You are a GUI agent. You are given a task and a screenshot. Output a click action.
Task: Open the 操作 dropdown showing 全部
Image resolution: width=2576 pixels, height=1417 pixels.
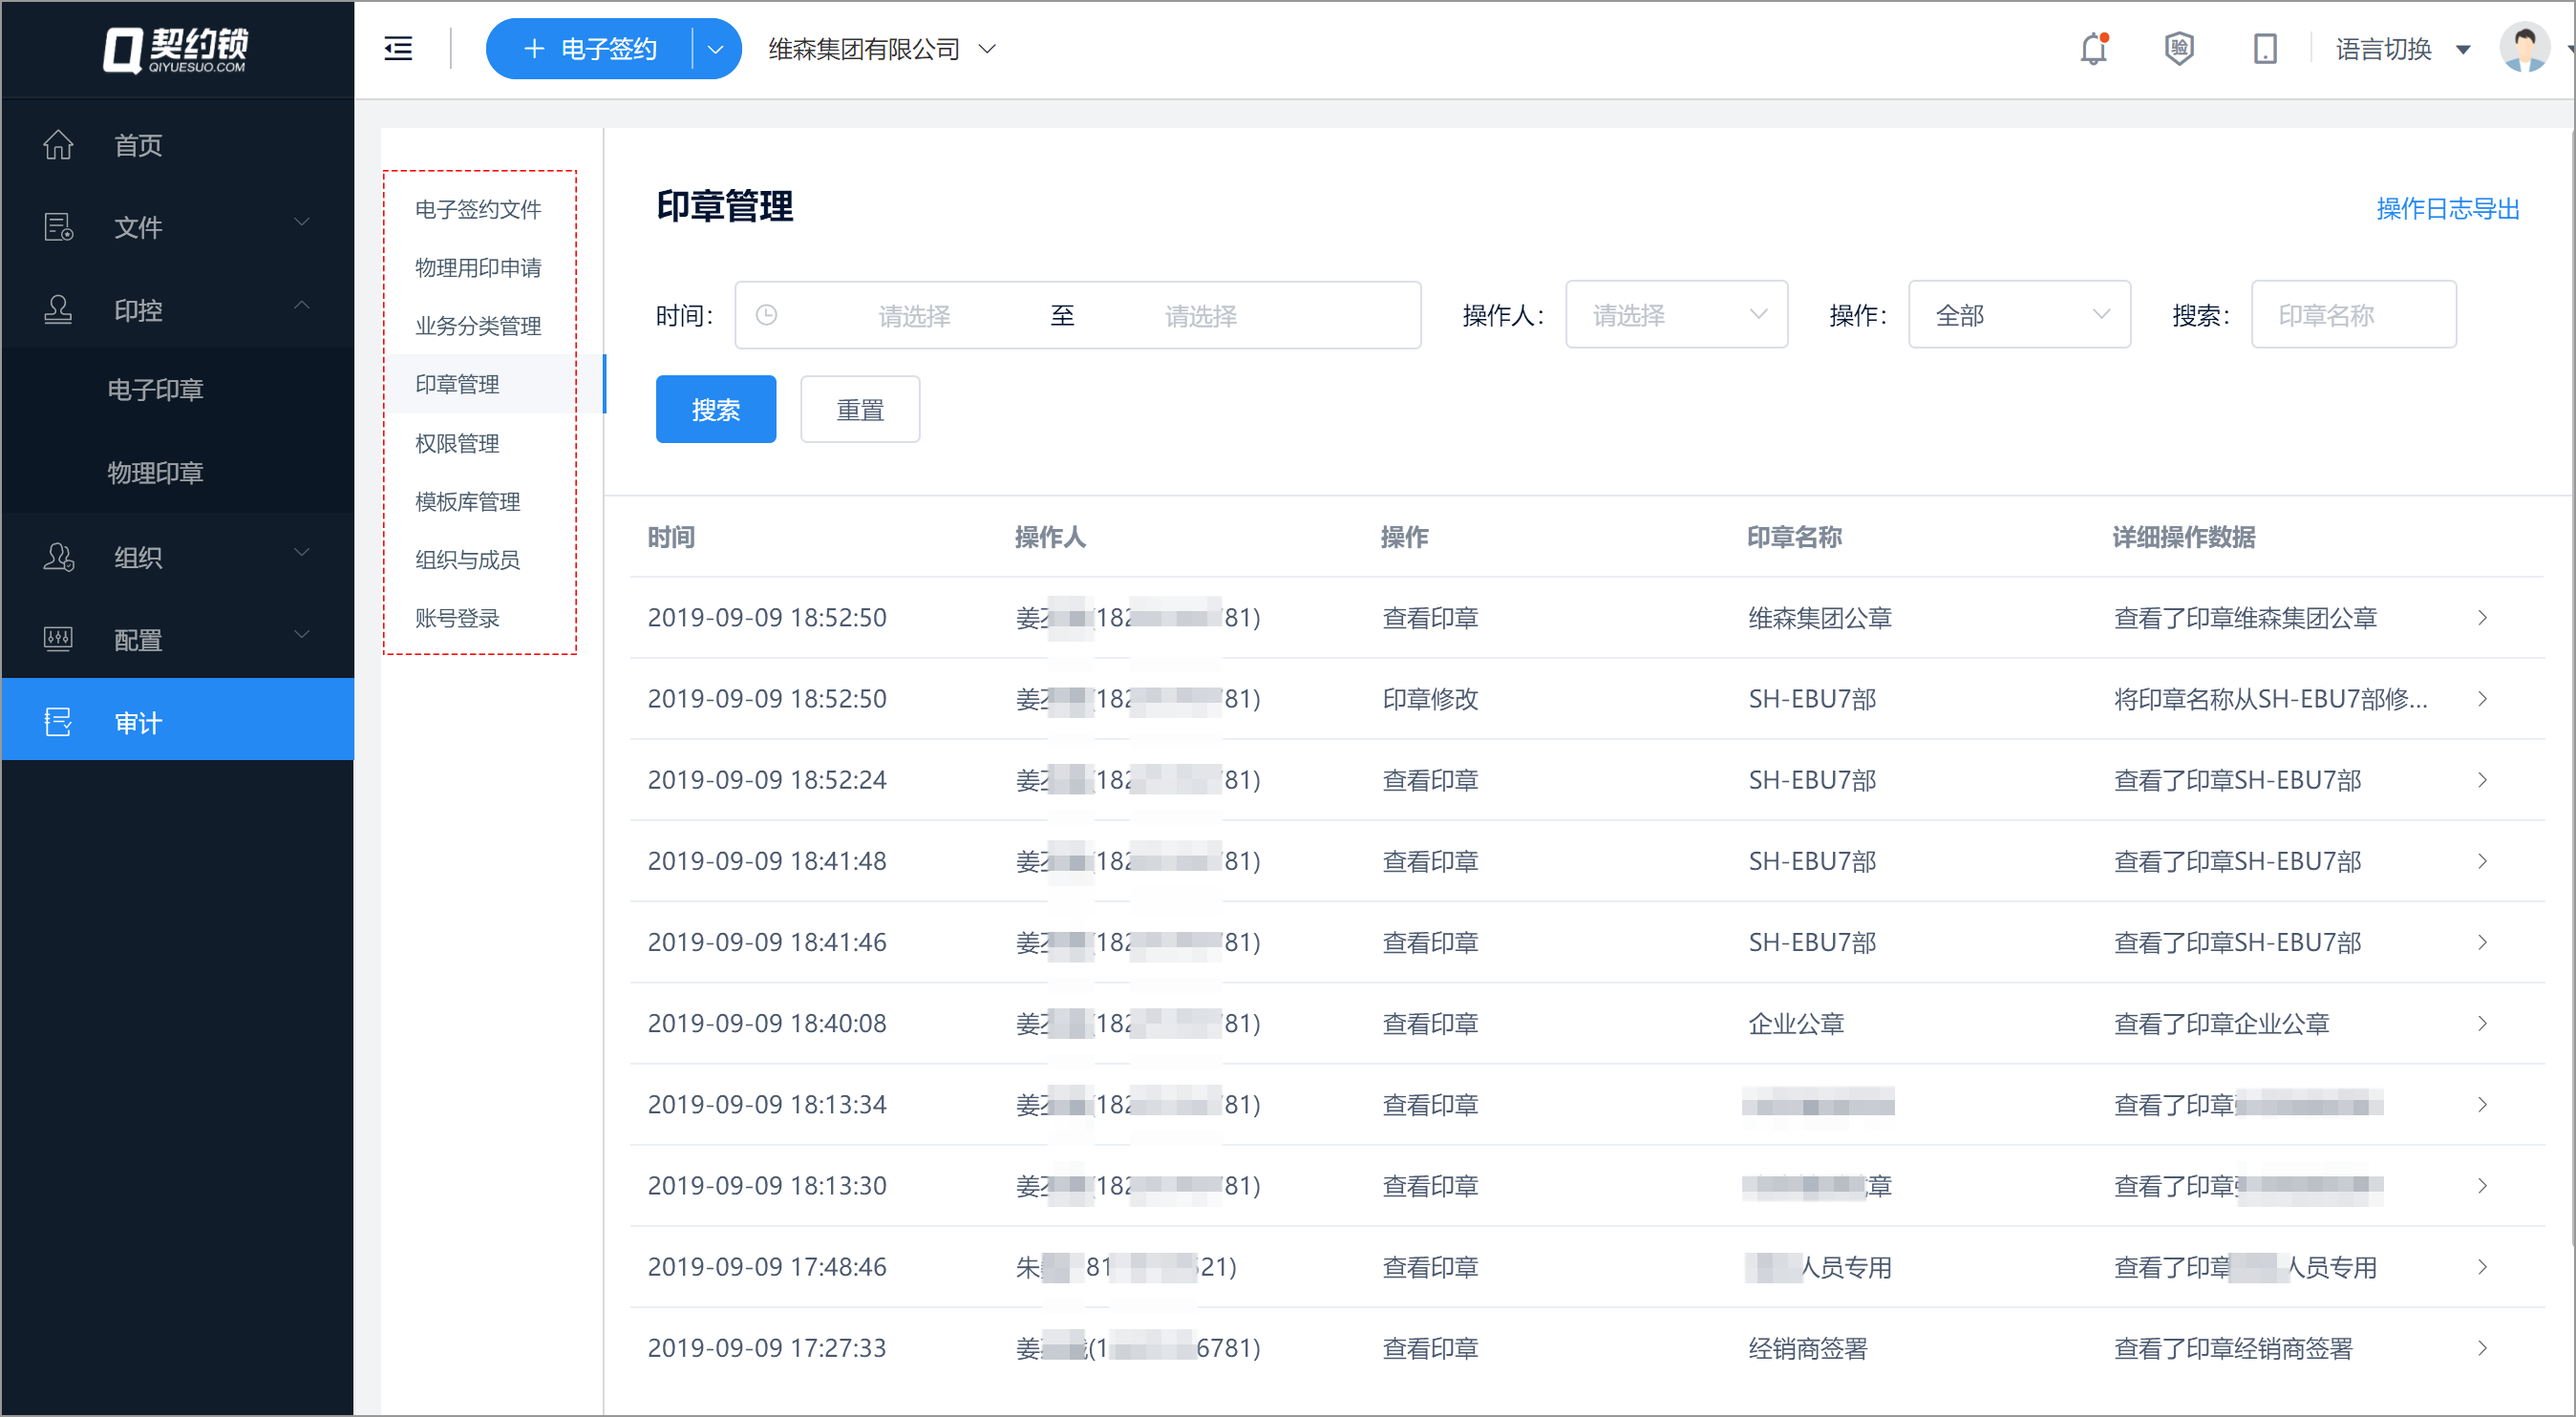click(2018, 316)
